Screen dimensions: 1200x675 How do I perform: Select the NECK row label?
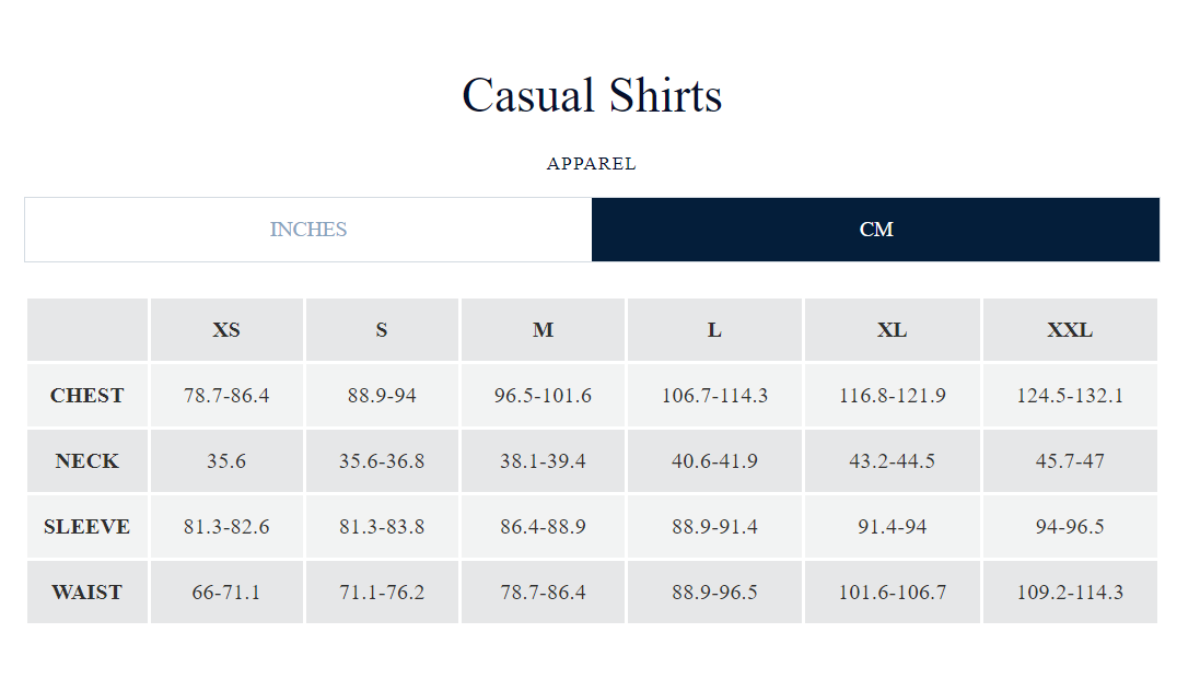click(87, 460)
